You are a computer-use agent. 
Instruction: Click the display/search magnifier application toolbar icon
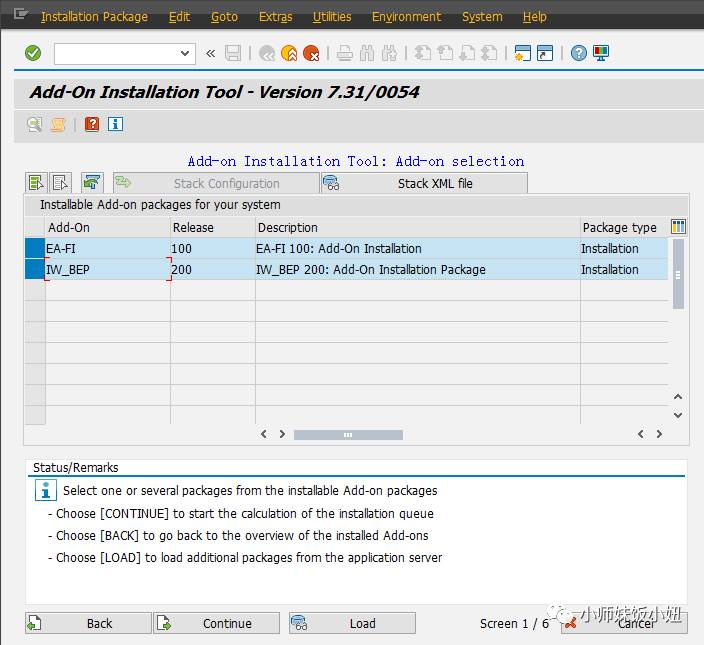click(x=35, y=124)
